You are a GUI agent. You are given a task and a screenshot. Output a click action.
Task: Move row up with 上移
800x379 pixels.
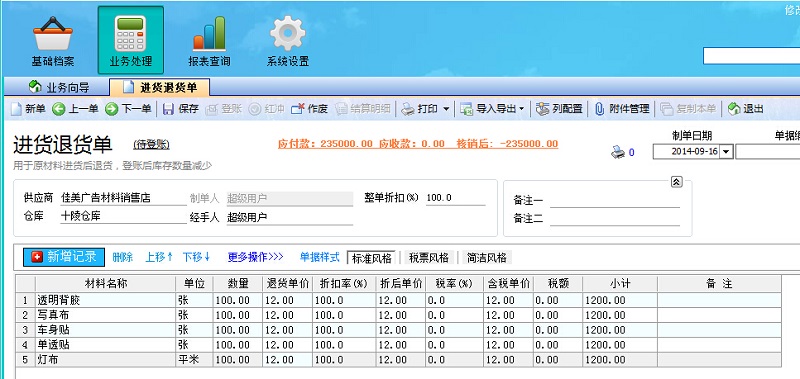point(159,258)
